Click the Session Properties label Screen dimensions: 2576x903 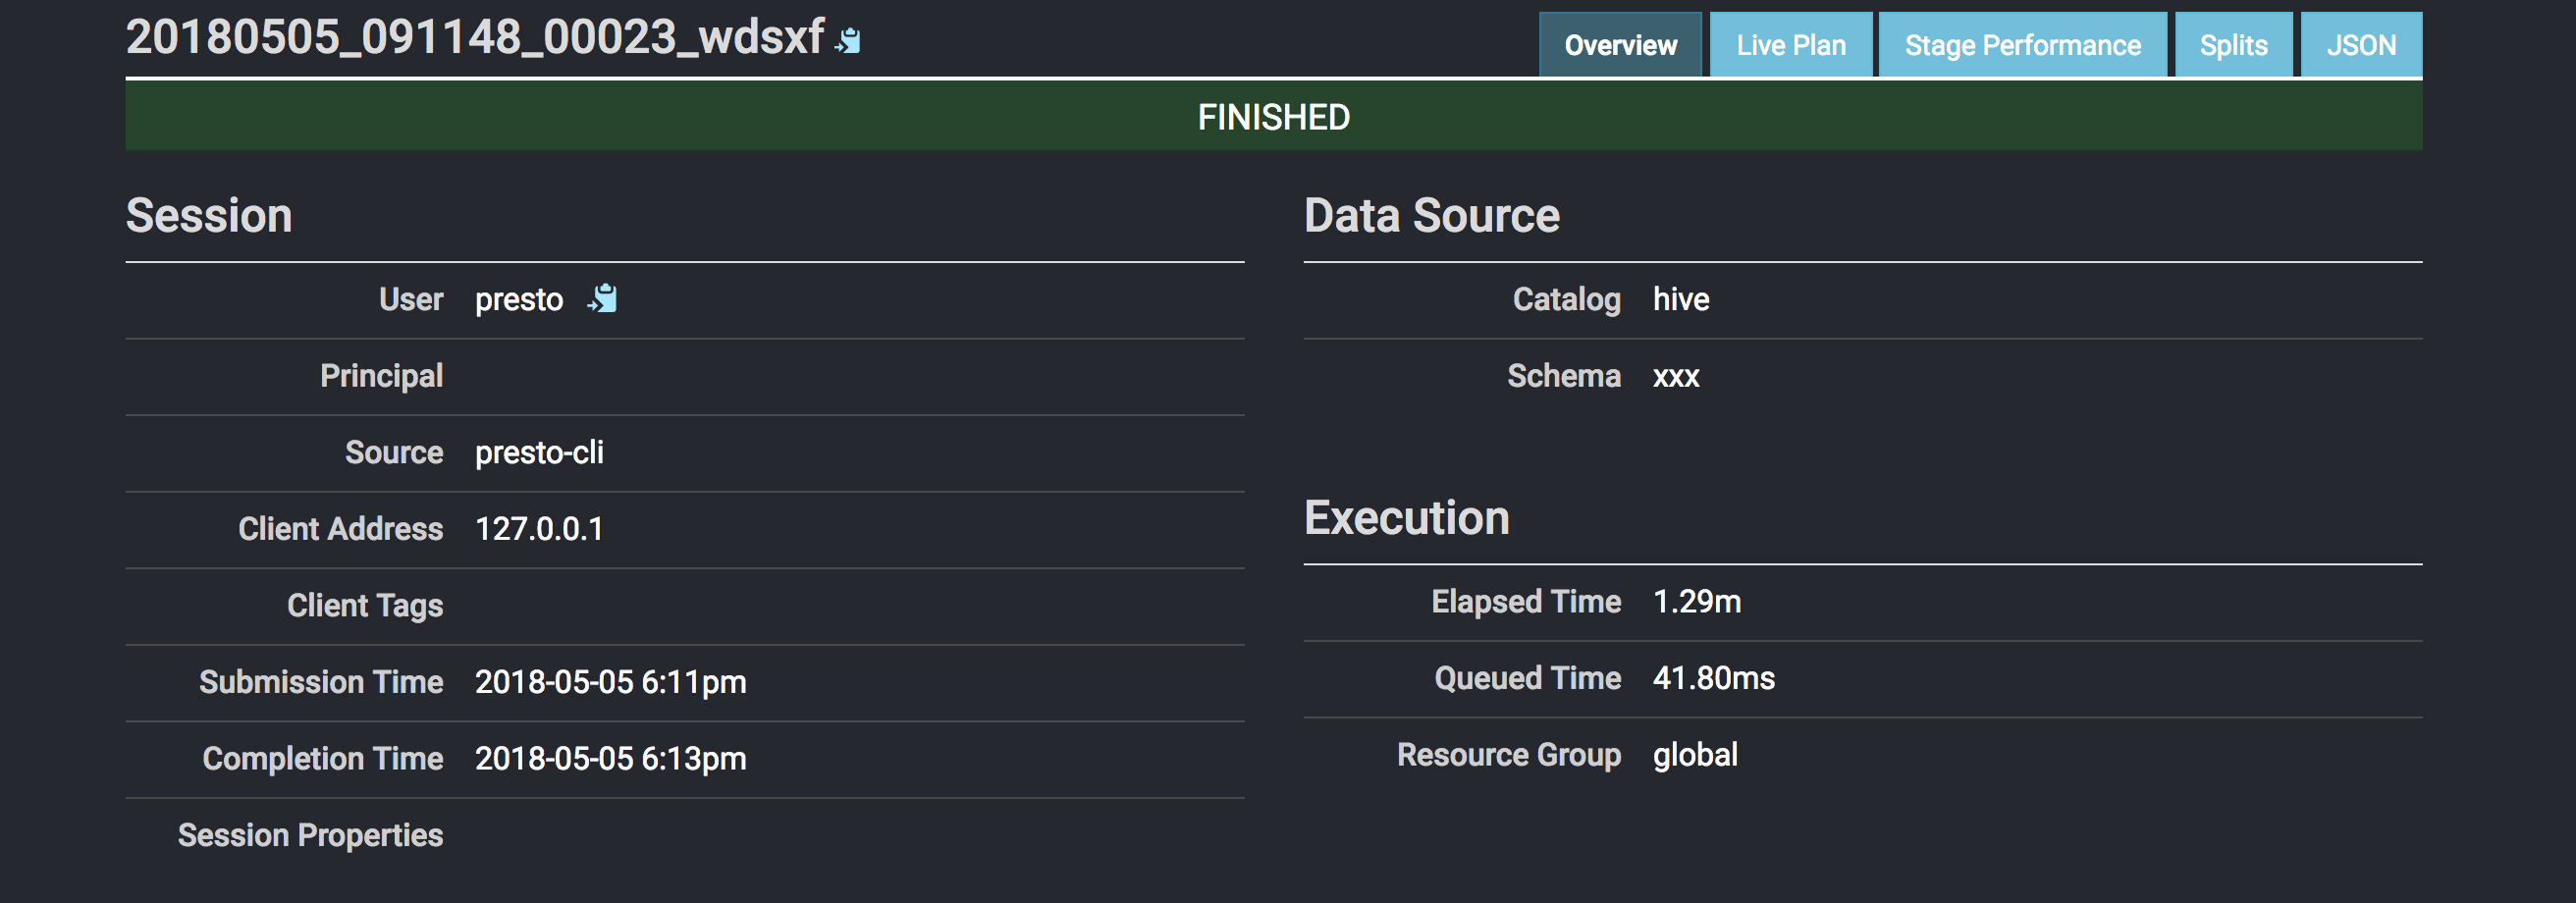[310, 835]
